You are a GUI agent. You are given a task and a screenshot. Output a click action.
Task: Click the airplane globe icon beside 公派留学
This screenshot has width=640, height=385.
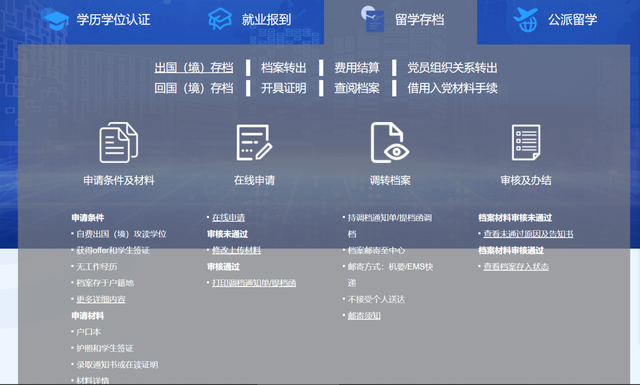[526, 19]
